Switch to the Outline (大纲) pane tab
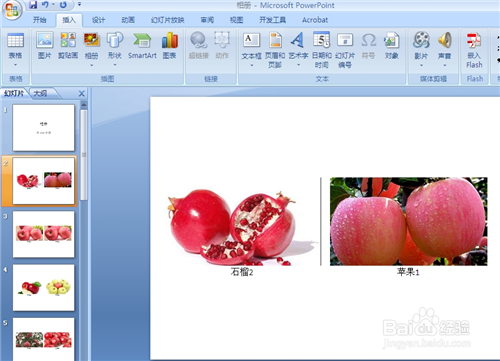 click(41, 94)
